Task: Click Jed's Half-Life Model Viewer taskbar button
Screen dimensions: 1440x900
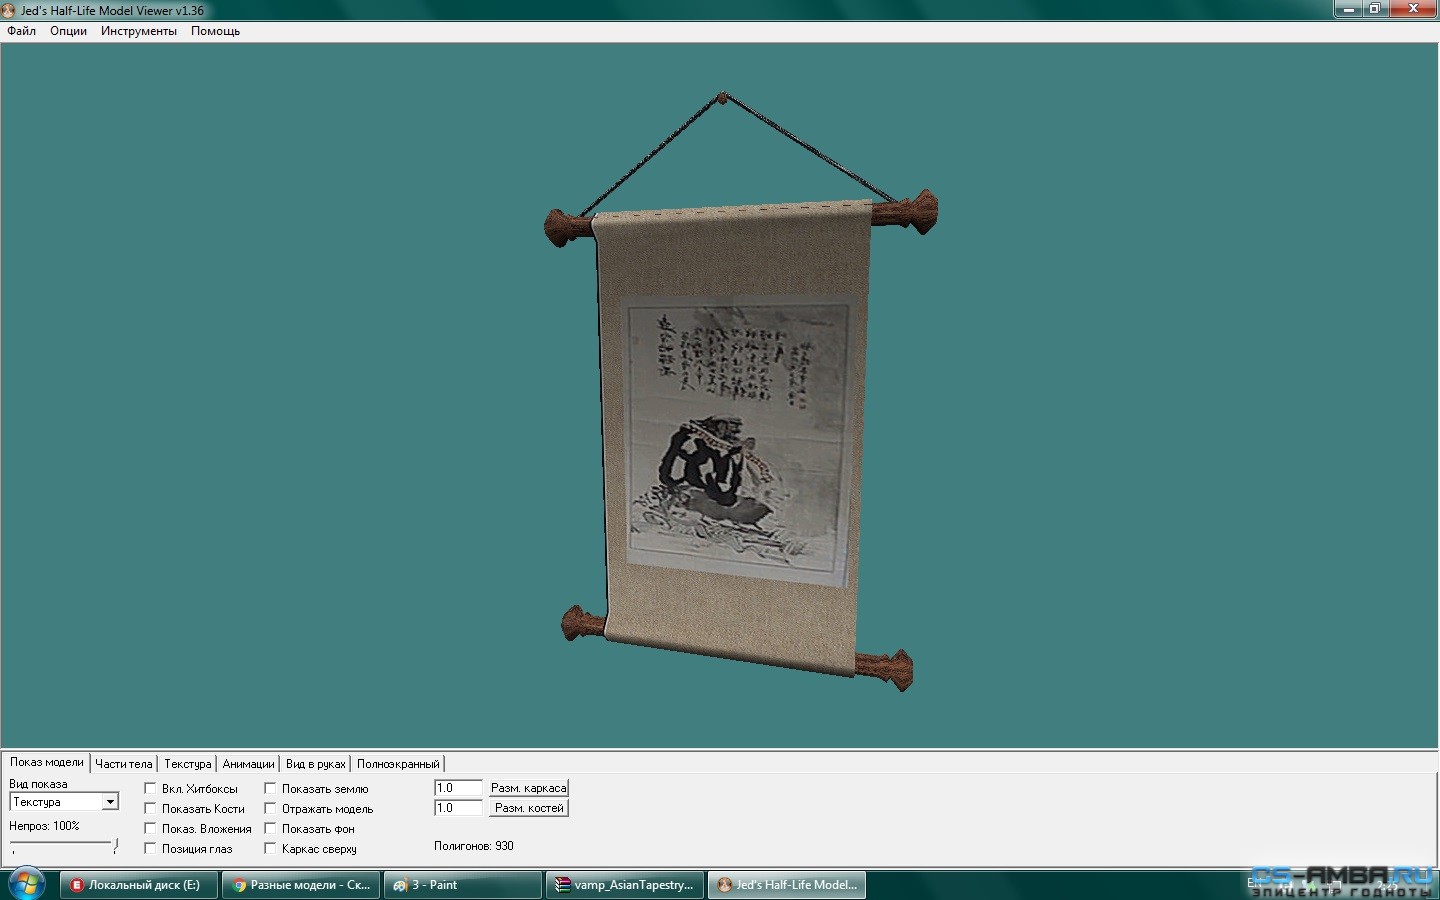Action: [x=787, y=885]
